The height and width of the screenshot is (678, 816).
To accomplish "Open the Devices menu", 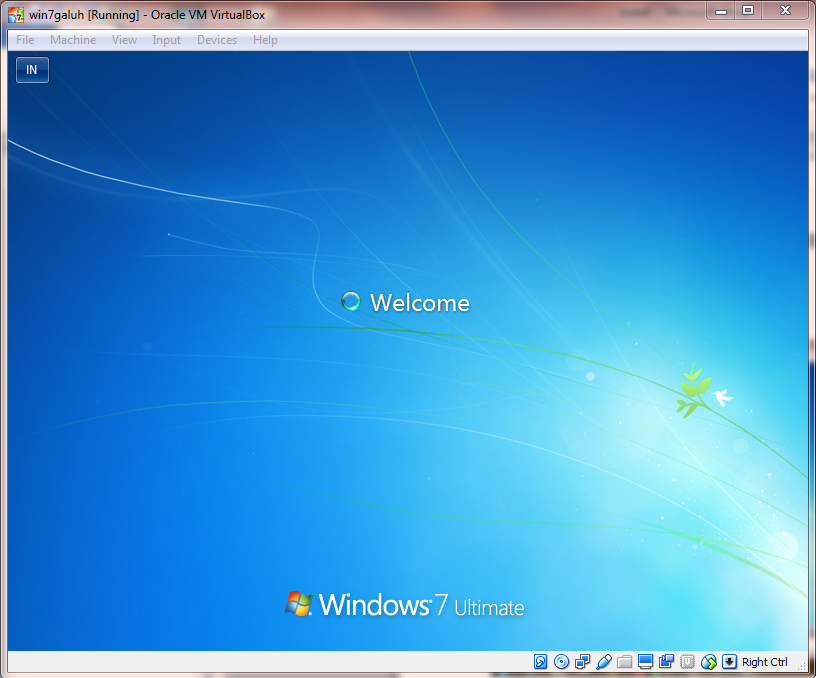I will [x=217, y=40].
